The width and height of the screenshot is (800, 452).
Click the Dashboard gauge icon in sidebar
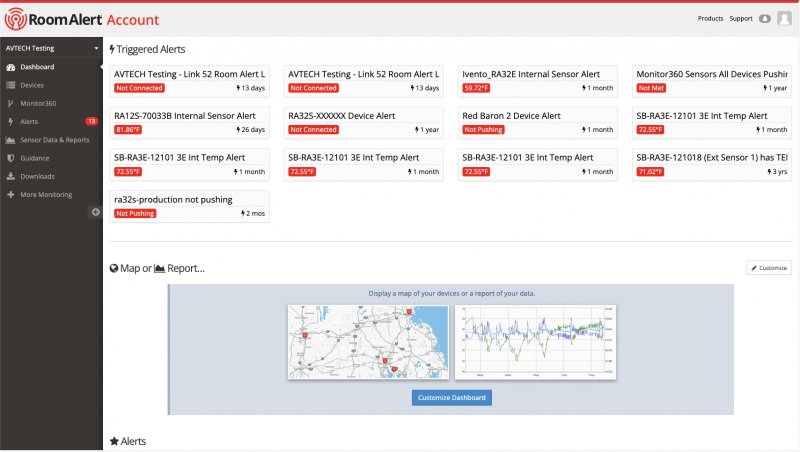pyautogui.click(x=11, y=67)
